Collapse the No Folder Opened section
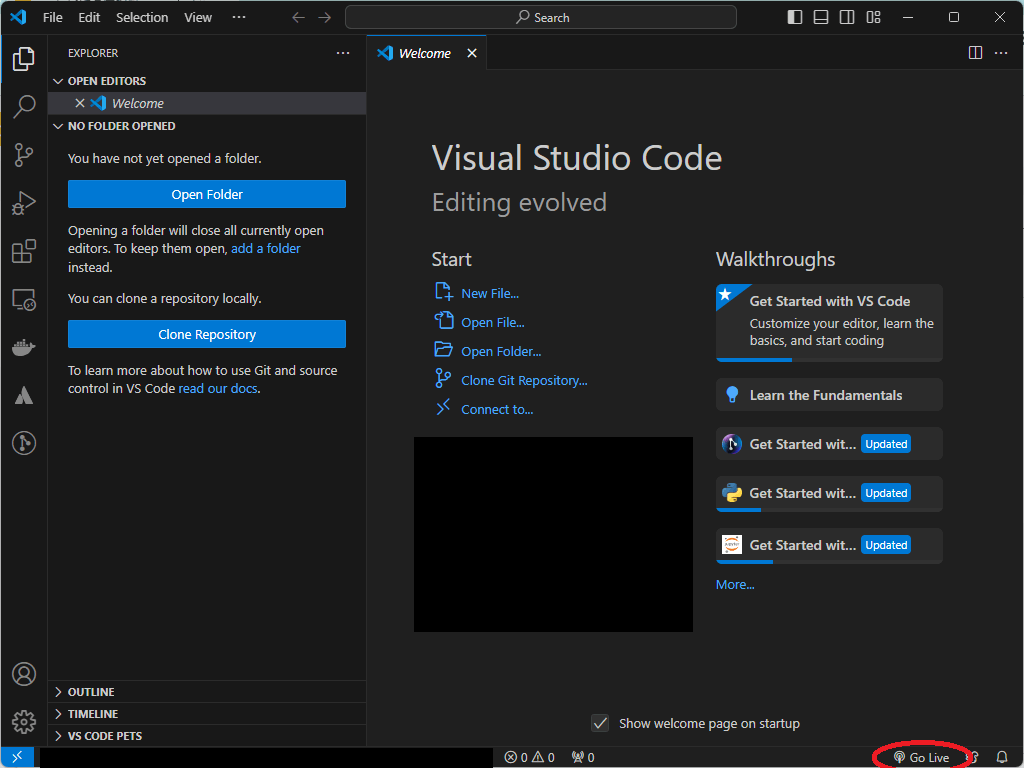 tap(58, 126)
